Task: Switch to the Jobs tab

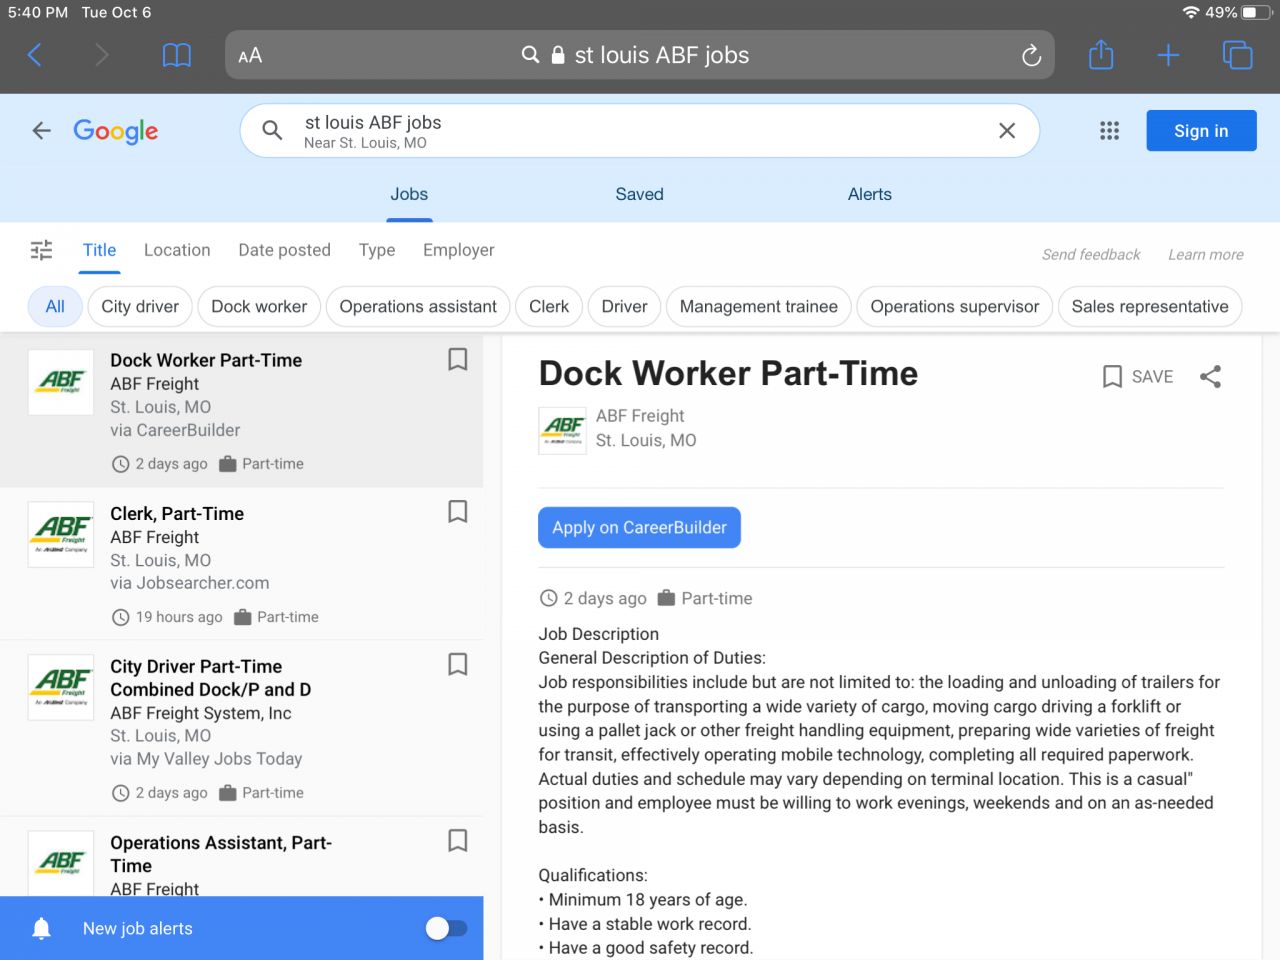Action: [409, 194]
